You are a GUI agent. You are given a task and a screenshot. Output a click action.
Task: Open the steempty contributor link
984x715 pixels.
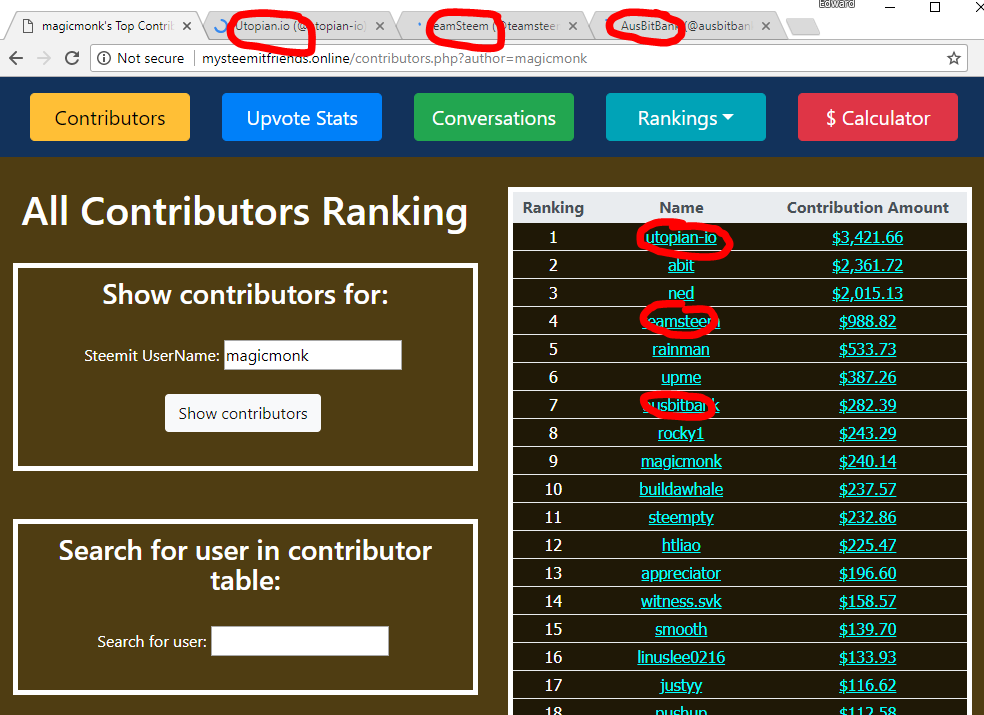[681, 517]
